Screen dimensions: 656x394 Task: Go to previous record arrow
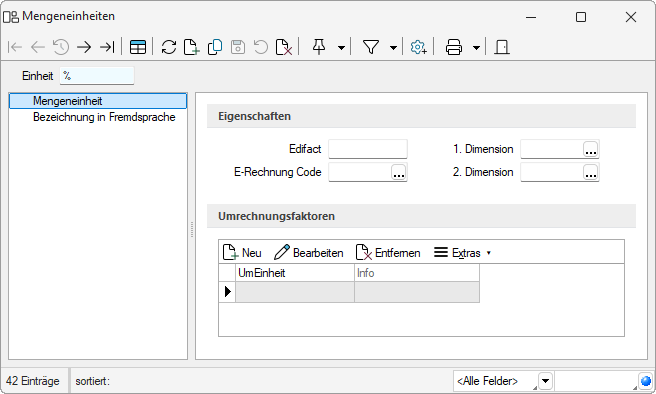pyautogui.click(x=38, y=47)
